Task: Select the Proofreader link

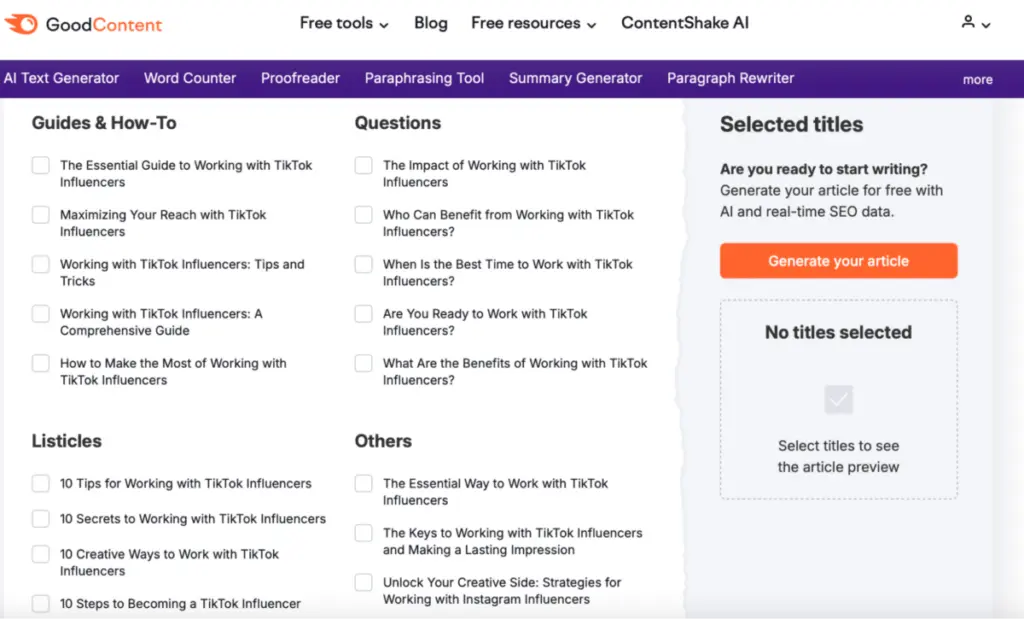Action: tap(300, 78)
